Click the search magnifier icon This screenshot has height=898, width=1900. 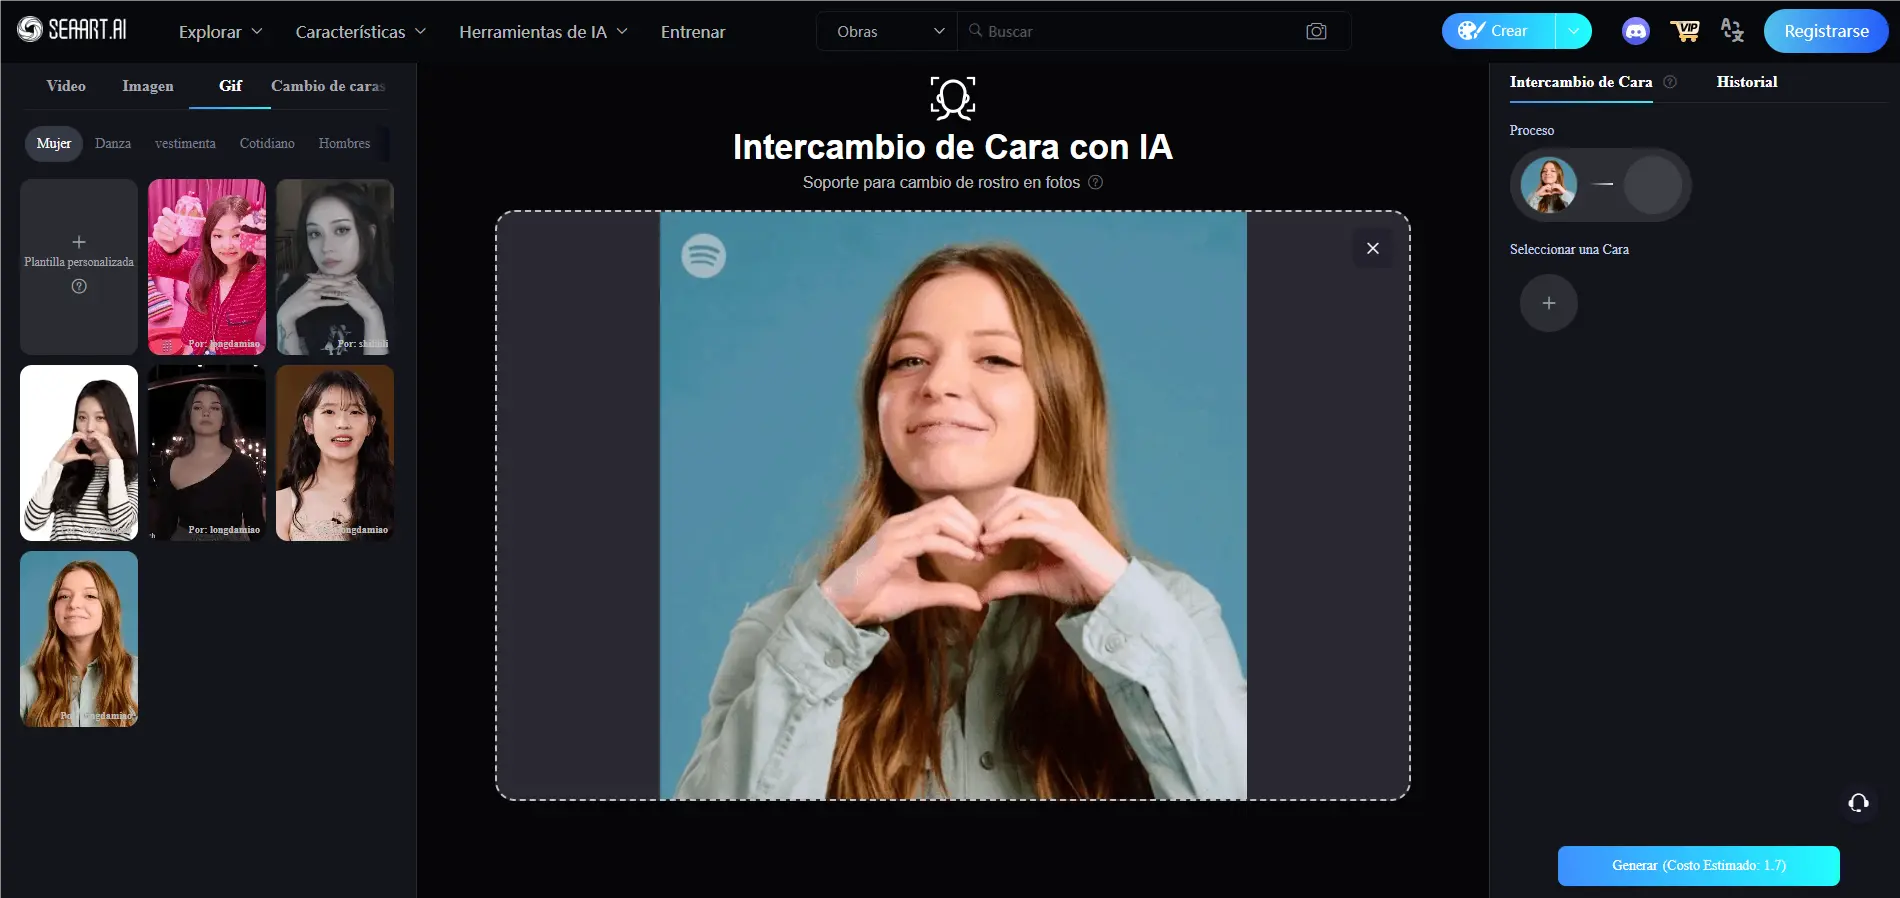975,31
